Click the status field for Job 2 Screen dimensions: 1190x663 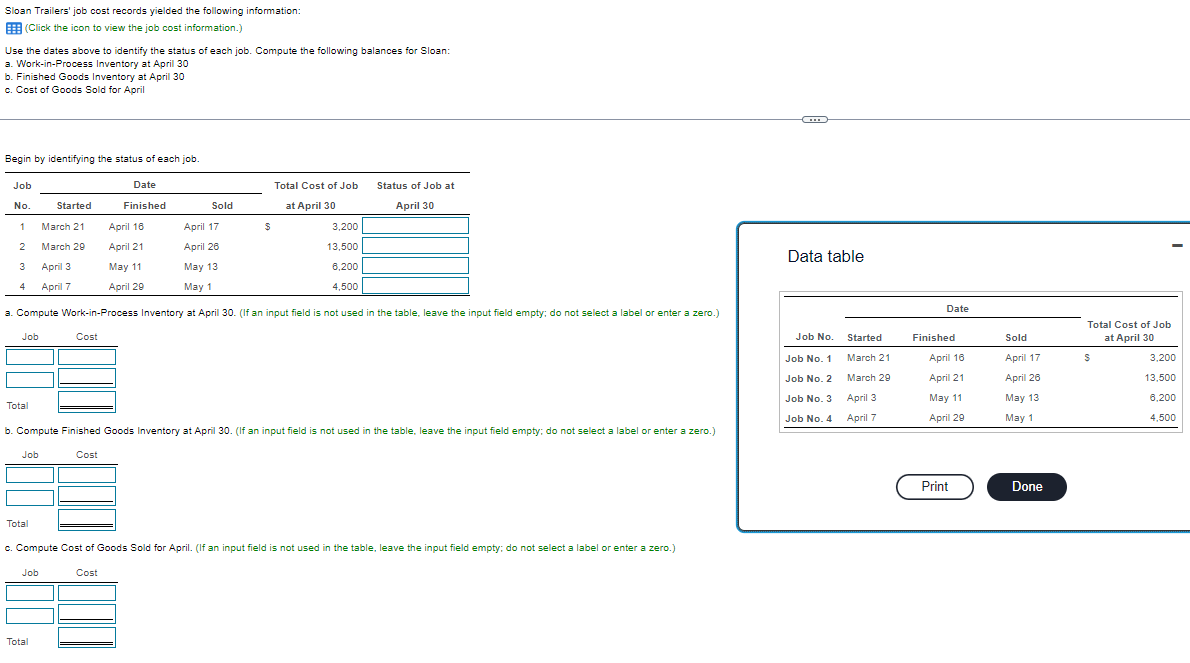pos(415,245)
